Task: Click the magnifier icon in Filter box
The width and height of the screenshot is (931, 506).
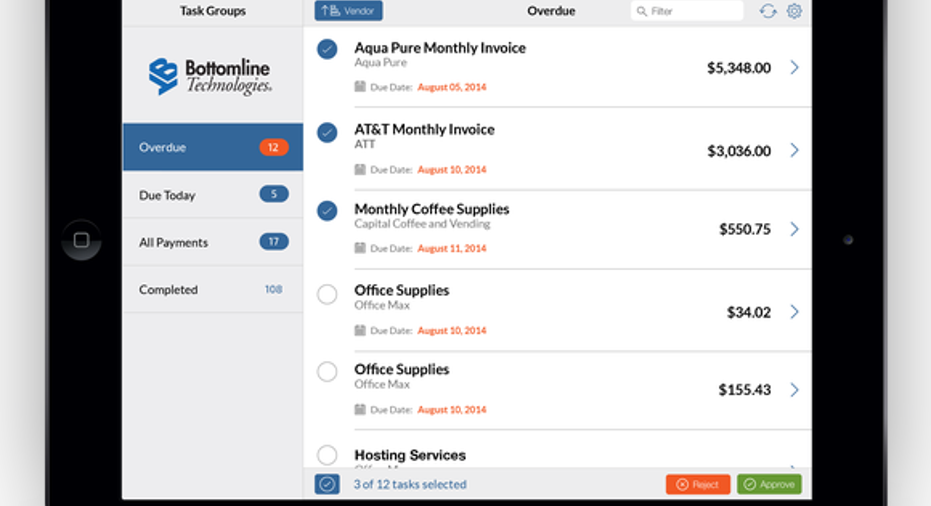Action: coord(641,11)
